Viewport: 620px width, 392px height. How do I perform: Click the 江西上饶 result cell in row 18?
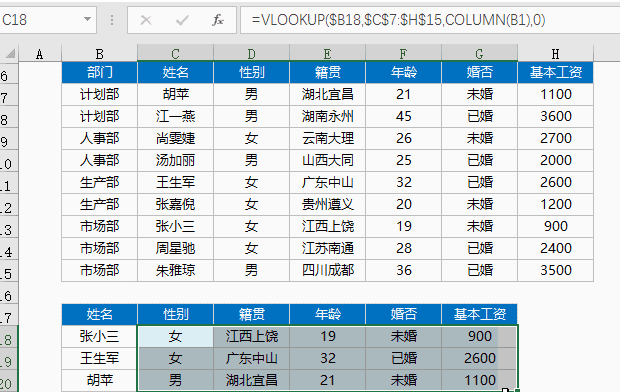251,337
